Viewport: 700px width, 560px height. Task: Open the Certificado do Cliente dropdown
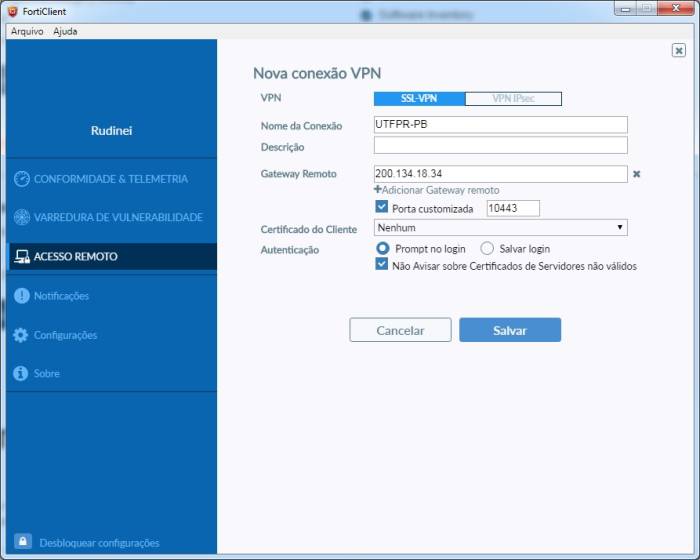[500, 227]
